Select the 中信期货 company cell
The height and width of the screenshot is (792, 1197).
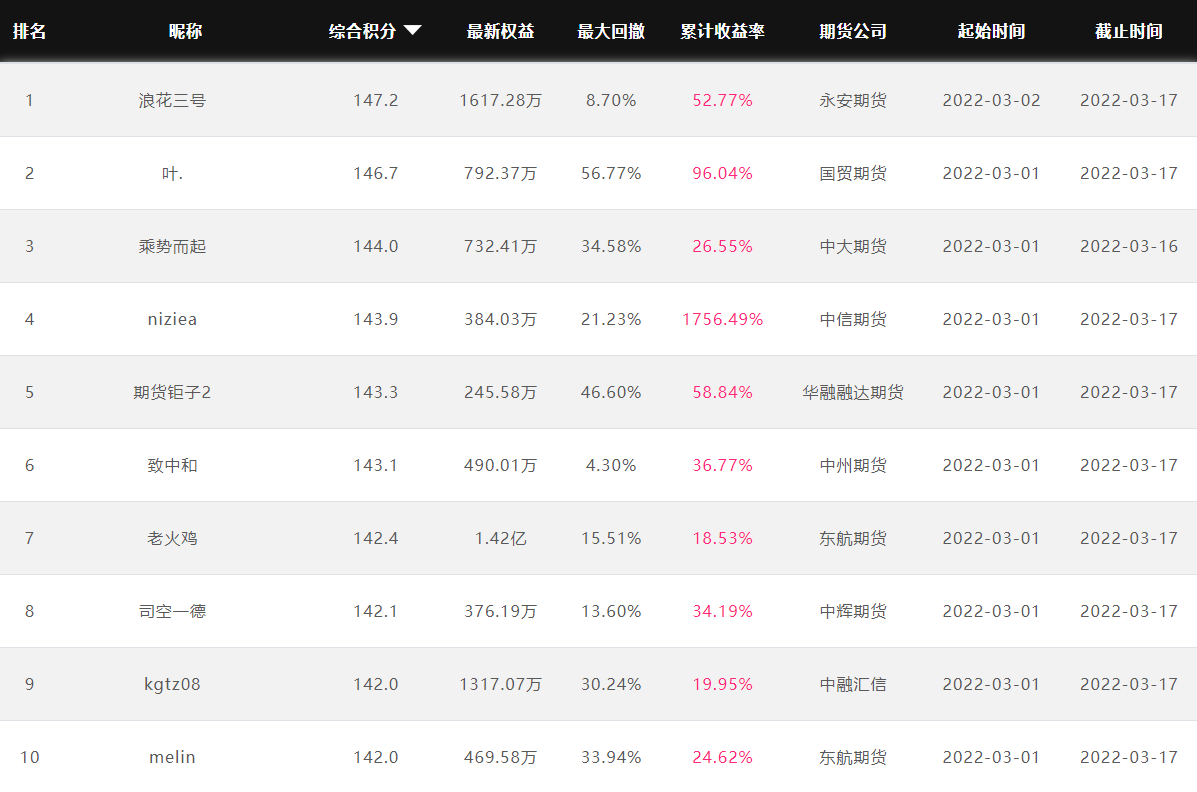click(853, 319)
